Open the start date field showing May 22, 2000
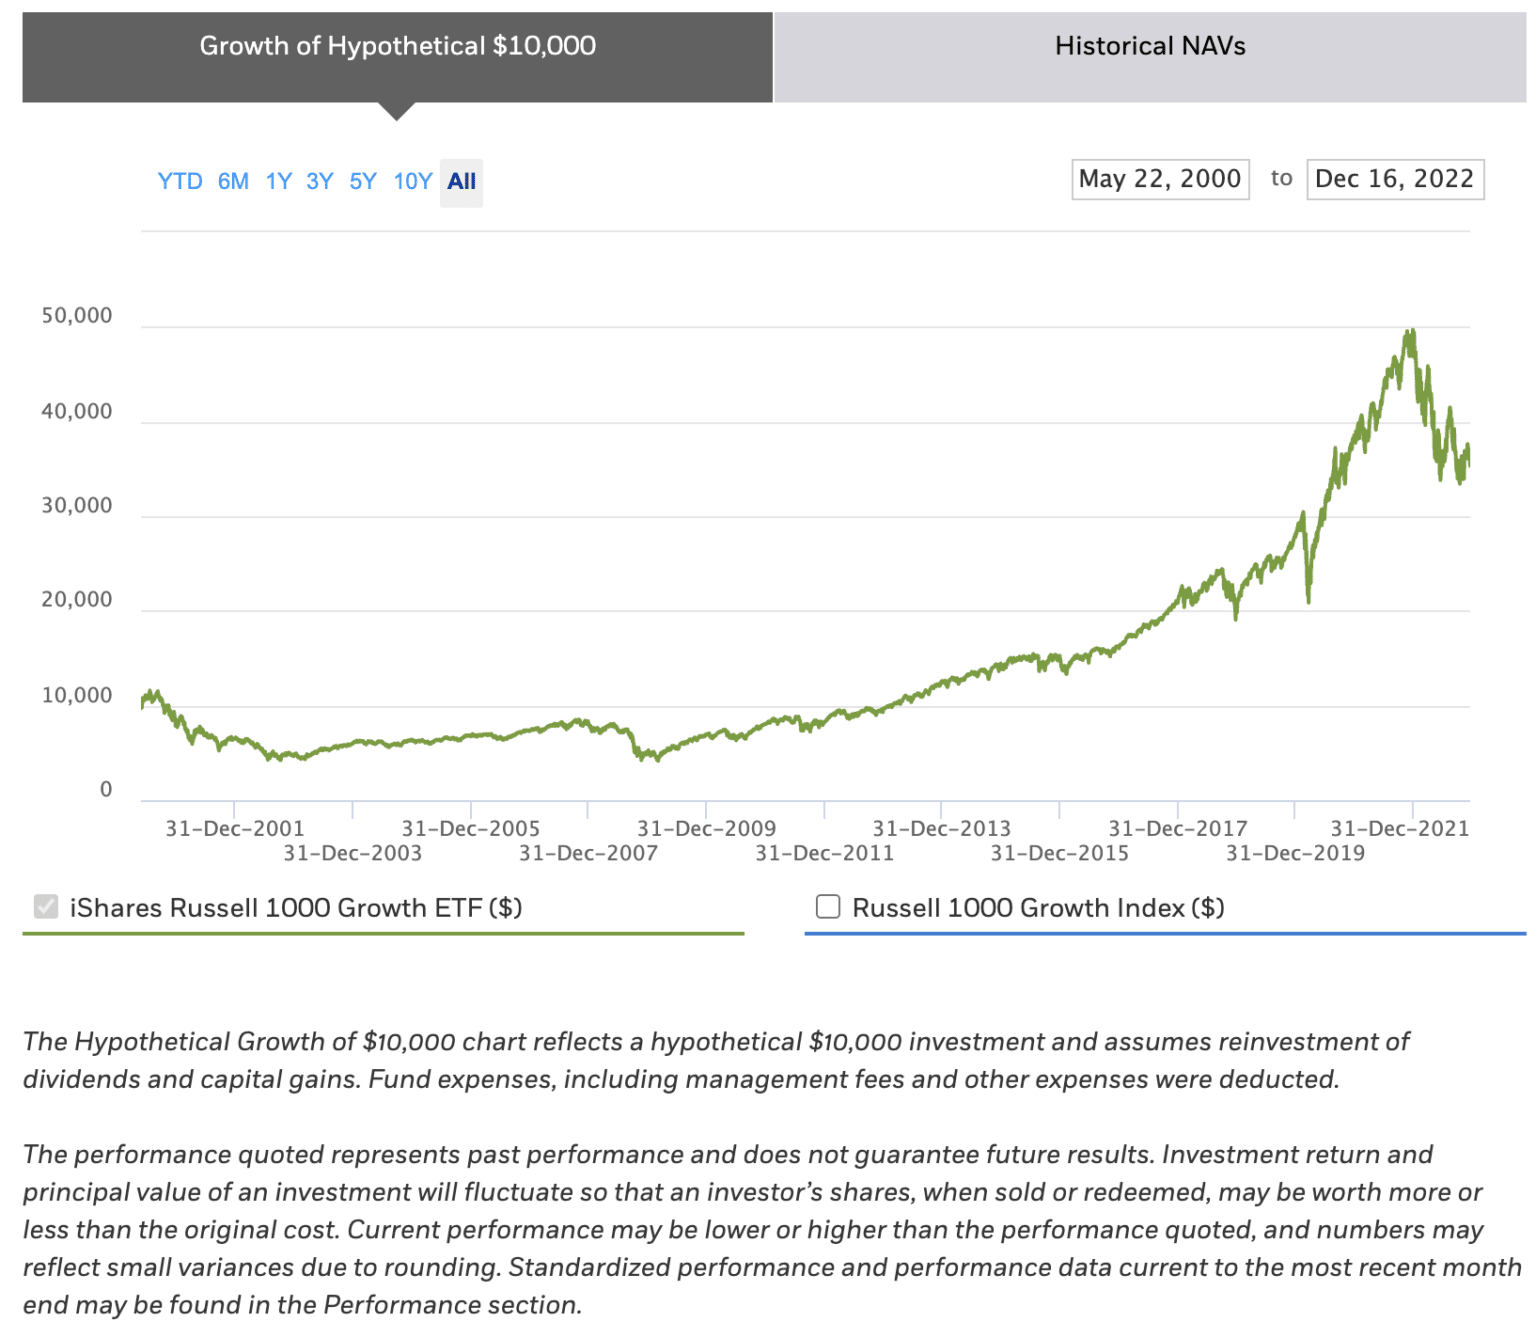The width and height of the screenshot is (1536, 1322). 1159,180
